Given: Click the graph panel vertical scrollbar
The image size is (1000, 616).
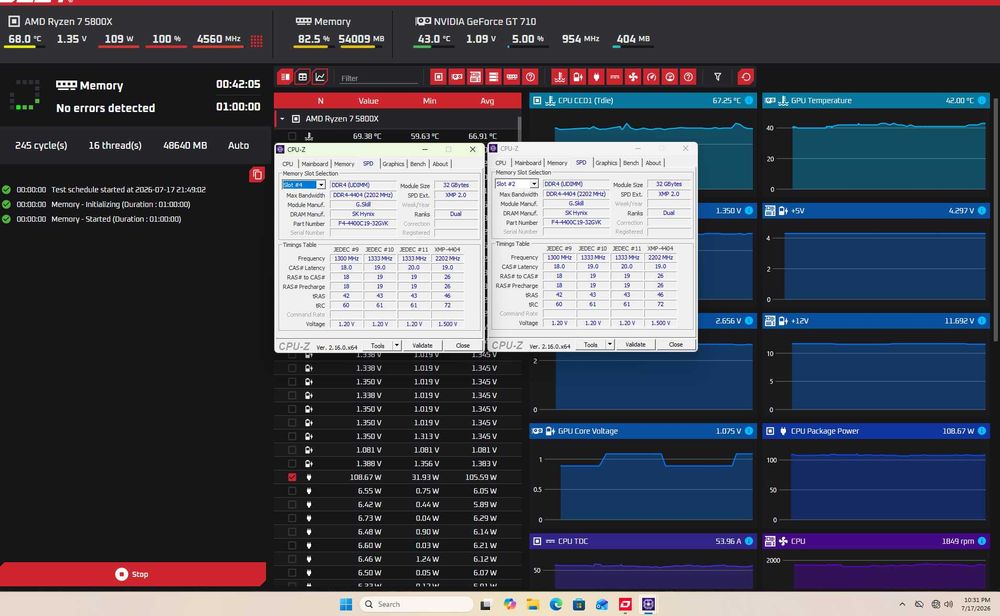Looking at the screenshot, I should (996, 220).
